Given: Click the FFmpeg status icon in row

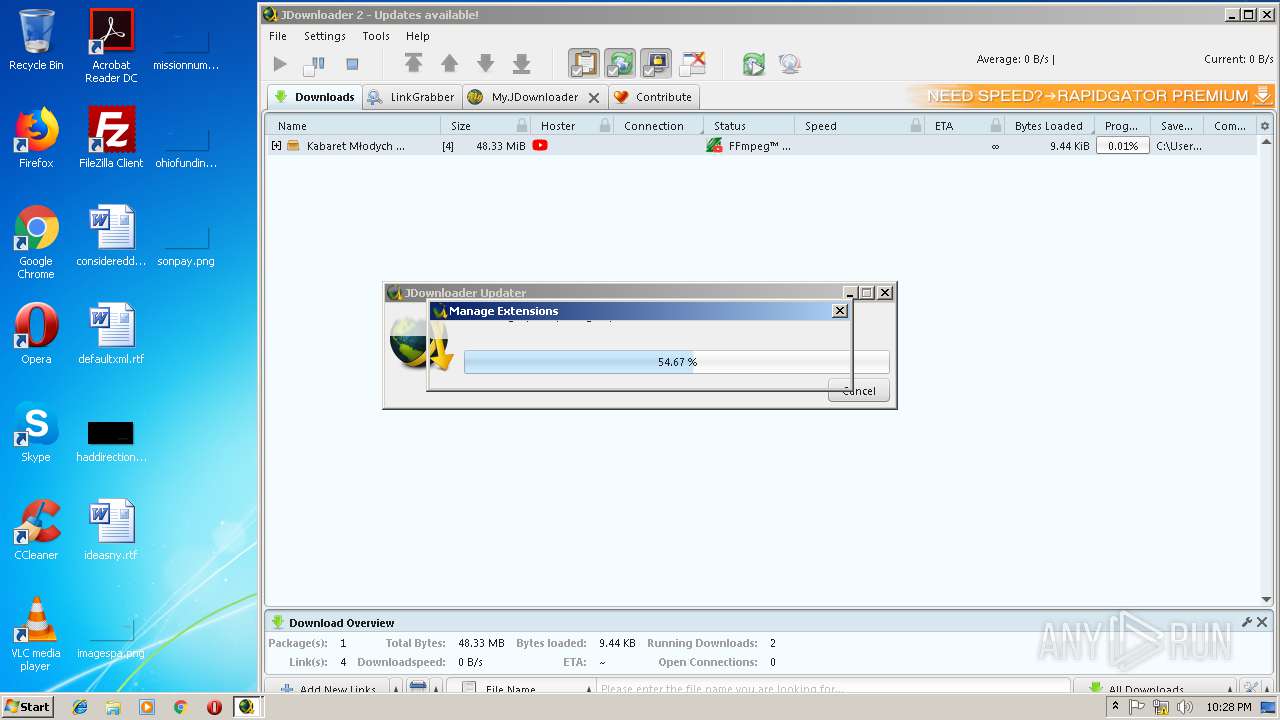Looking at the screenshot, I should 714,146.
